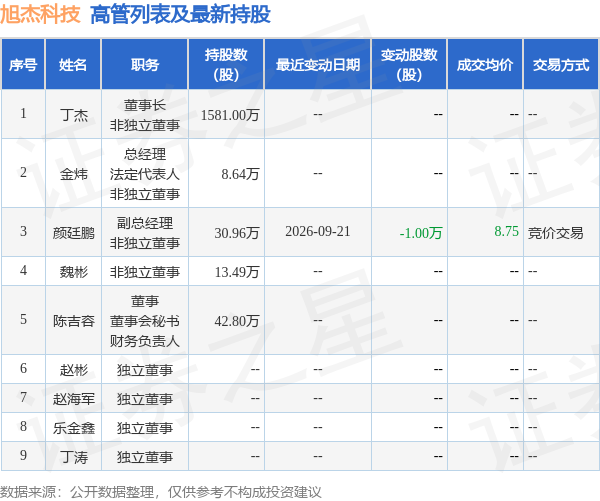Select the 8.75 average price value
The height and width of the screenshot is (501, 600).
(506, 231)
